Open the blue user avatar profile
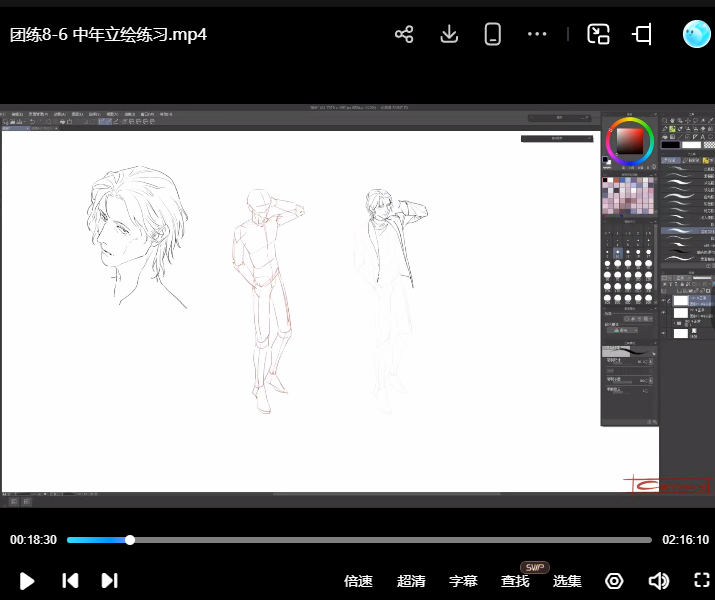 coord(696,35)
